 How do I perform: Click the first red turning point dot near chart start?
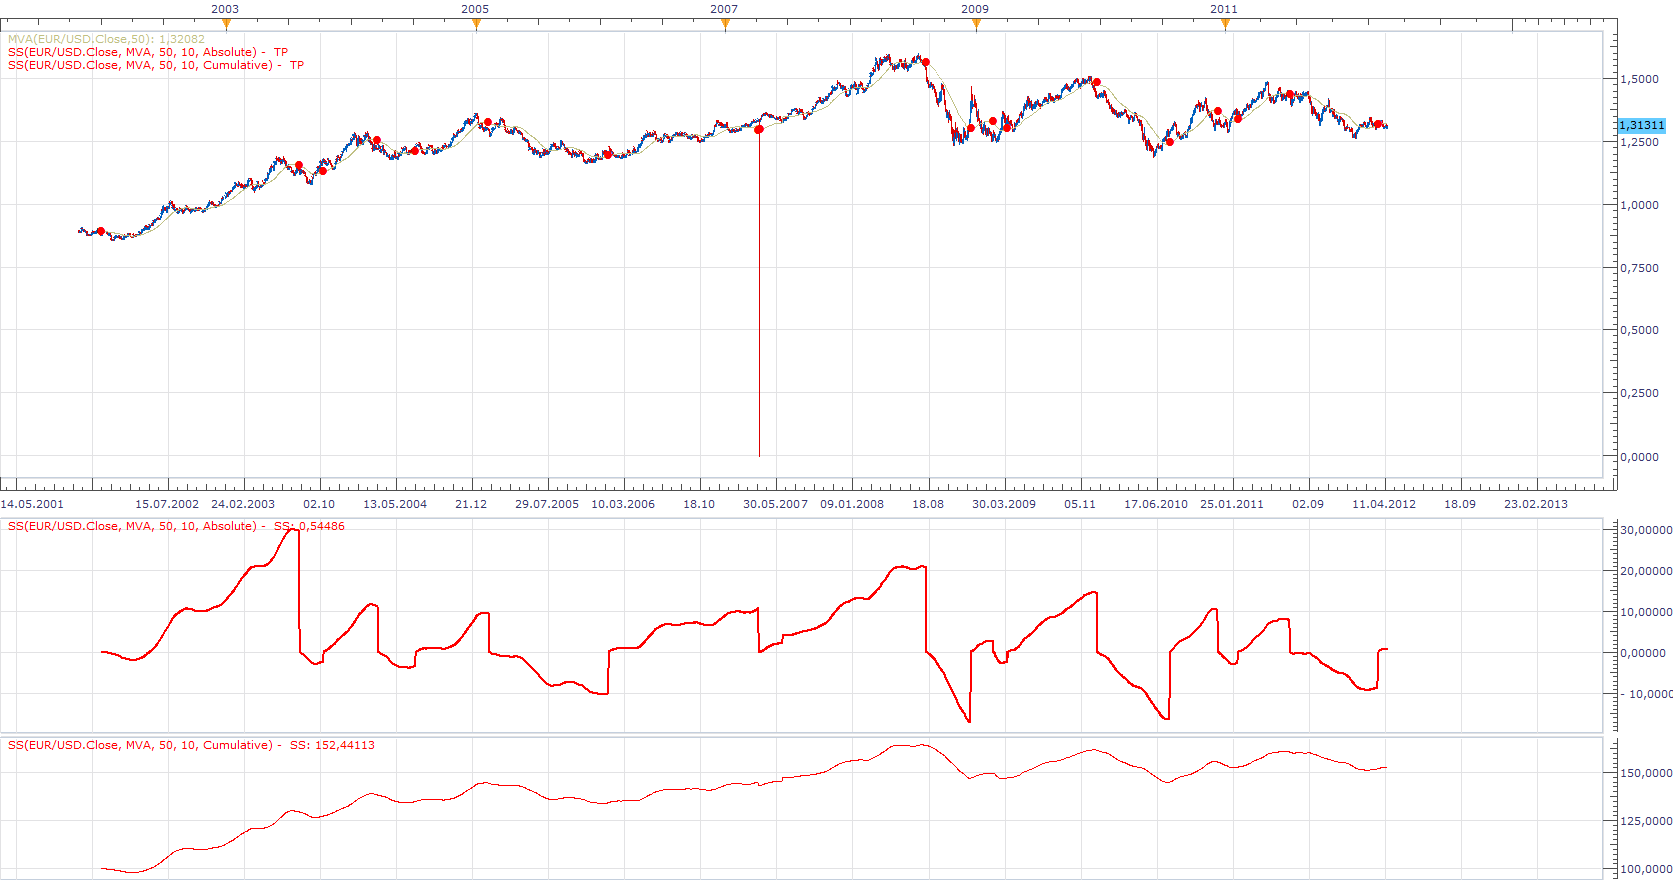coord(101,231)
